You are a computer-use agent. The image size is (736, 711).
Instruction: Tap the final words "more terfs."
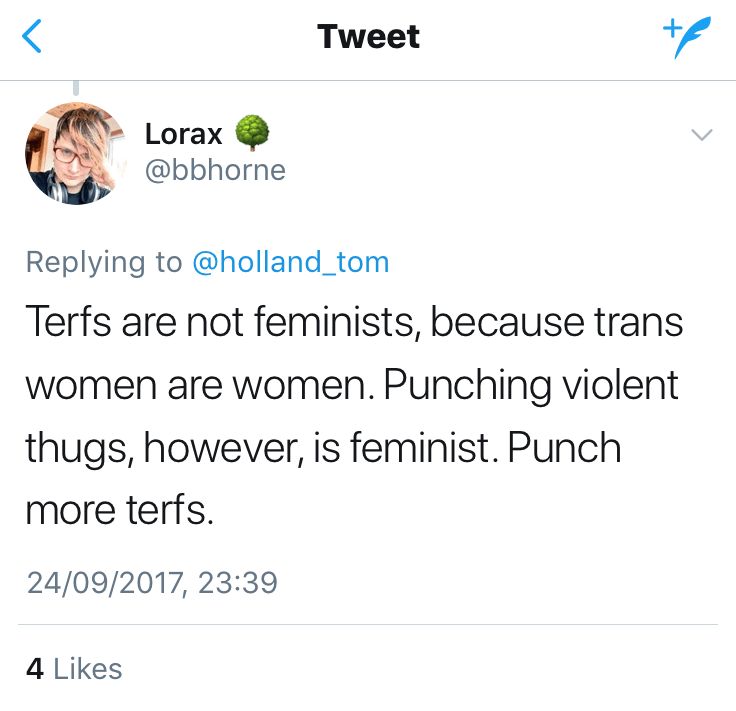tap(120, 510)
